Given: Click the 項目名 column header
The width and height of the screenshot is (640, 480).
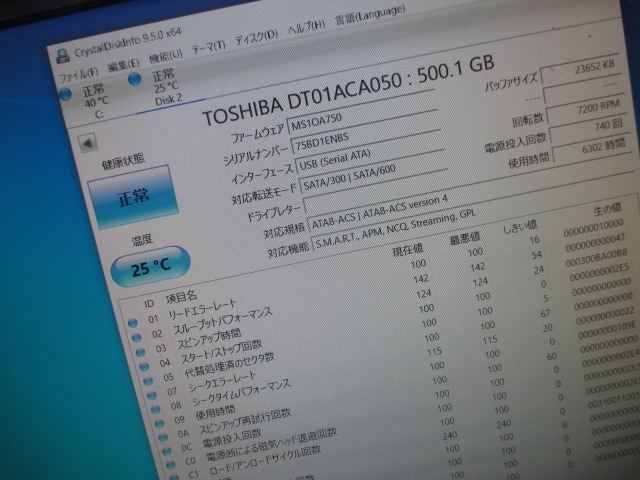Looking at the screenshot, I should [x=181, y=298].
